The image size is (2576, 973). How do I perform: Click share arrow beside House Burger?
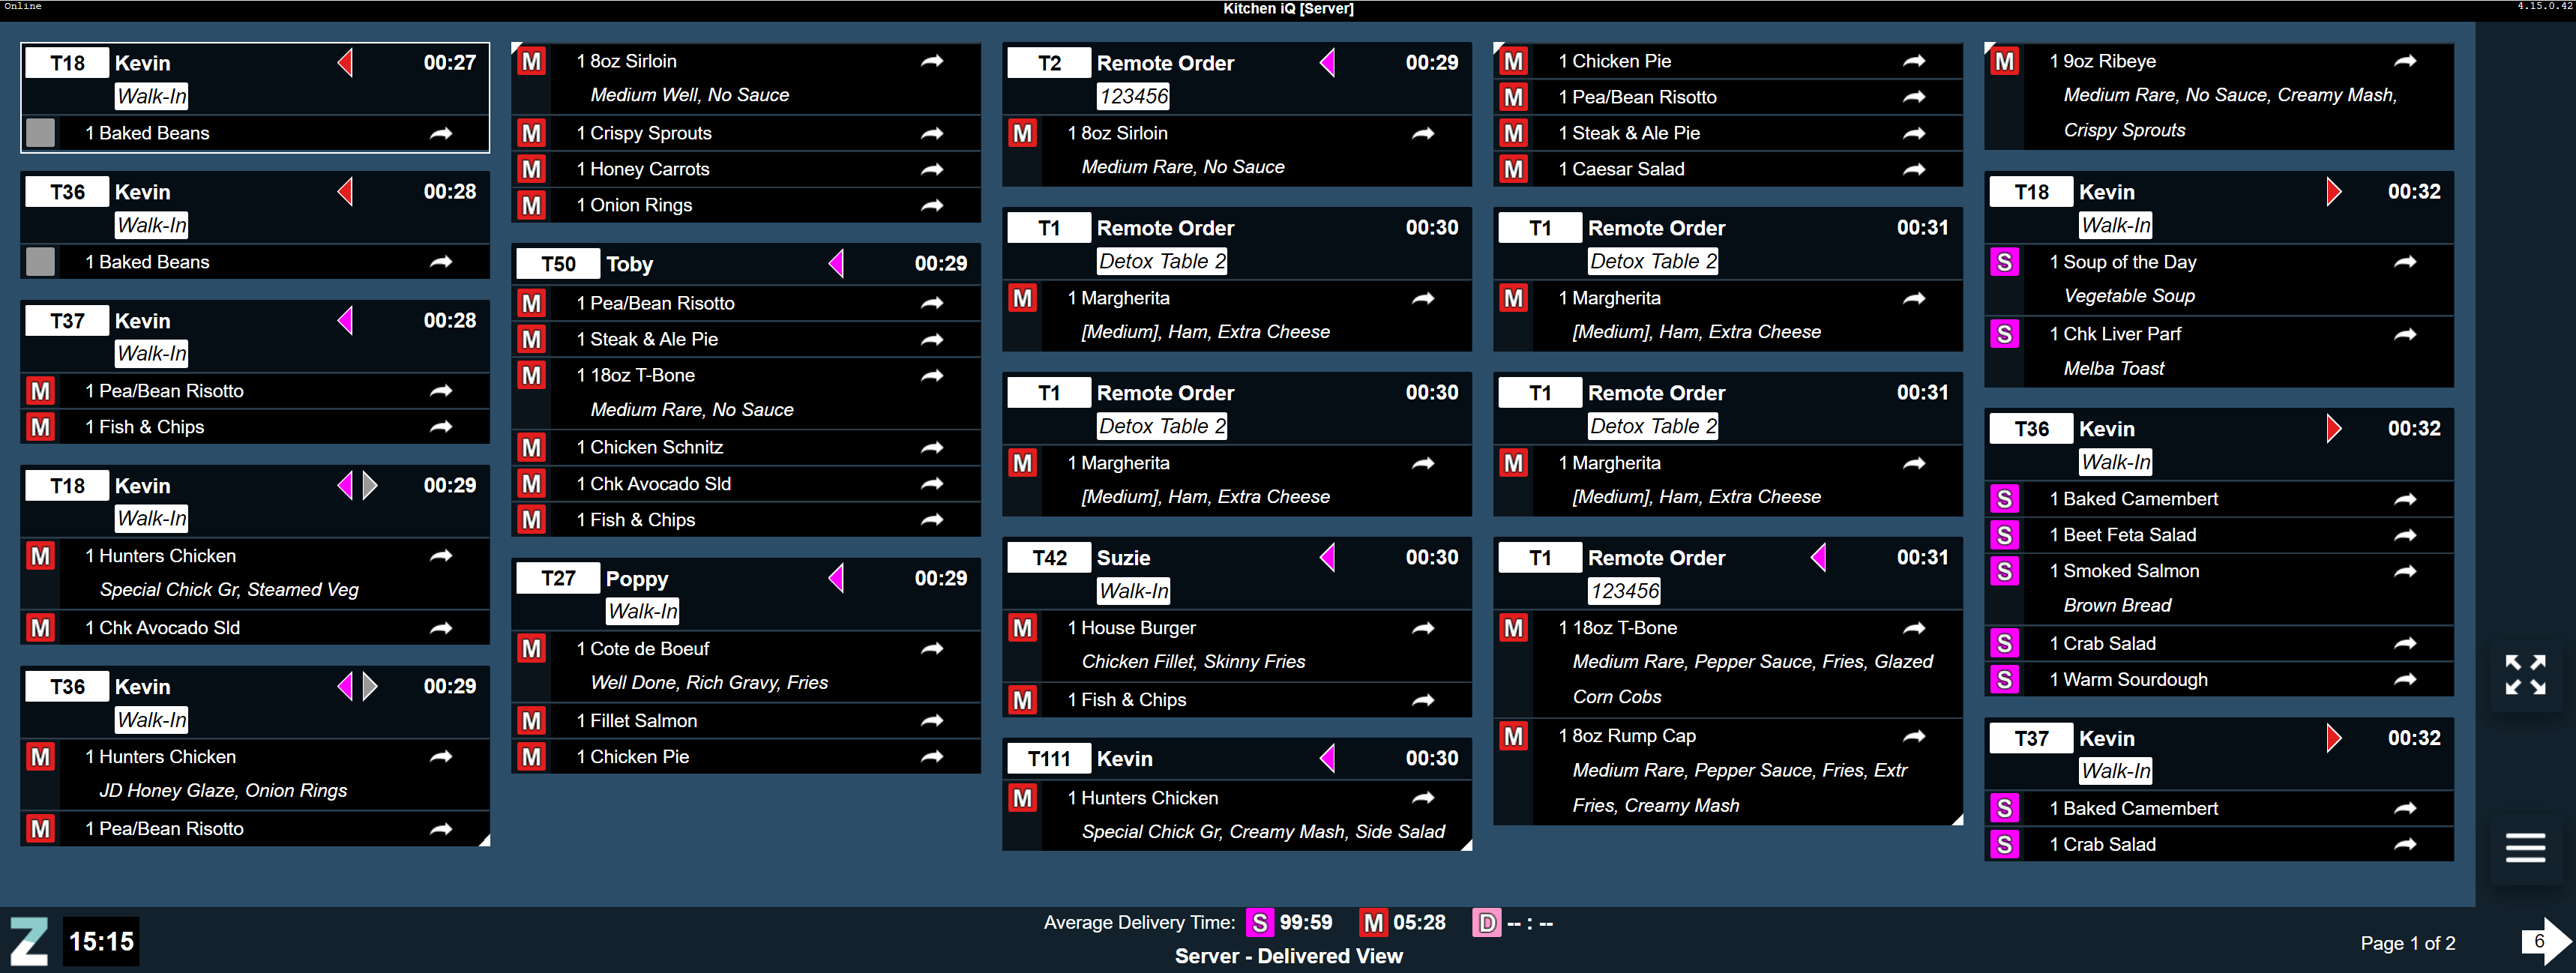(x=1423, y=628)
